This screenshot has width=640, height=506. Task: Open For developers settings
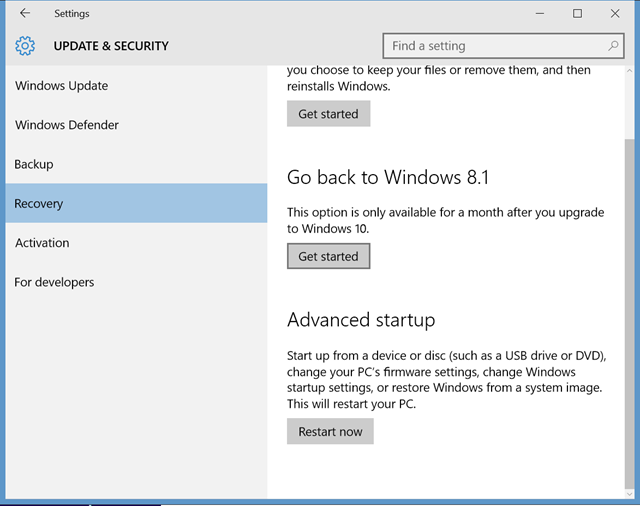pos(136,282)
